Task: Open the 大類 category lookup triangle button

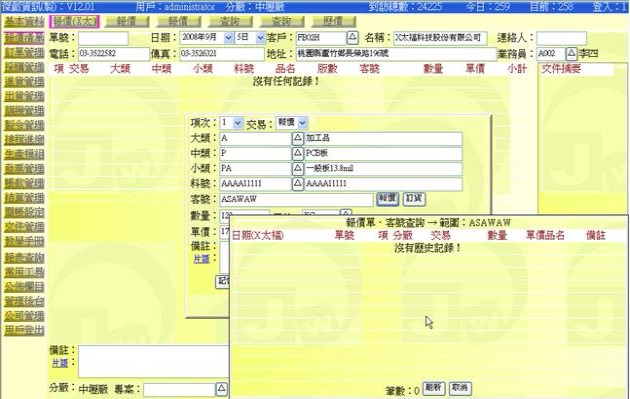Action: (x=297, y=138)
